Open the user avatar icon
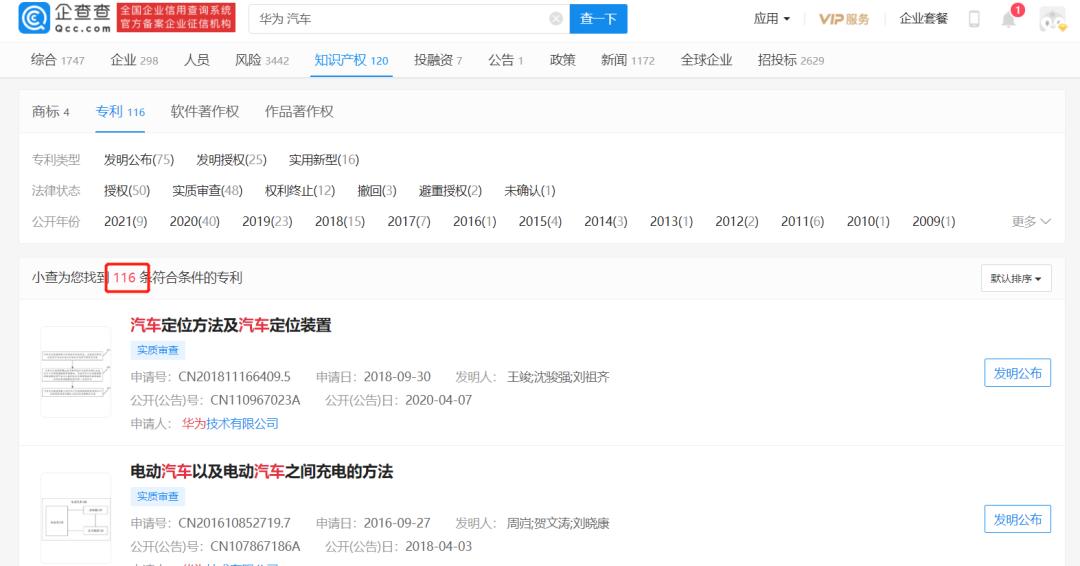Screen dimensions: 1080x566 pos(1052,19)
